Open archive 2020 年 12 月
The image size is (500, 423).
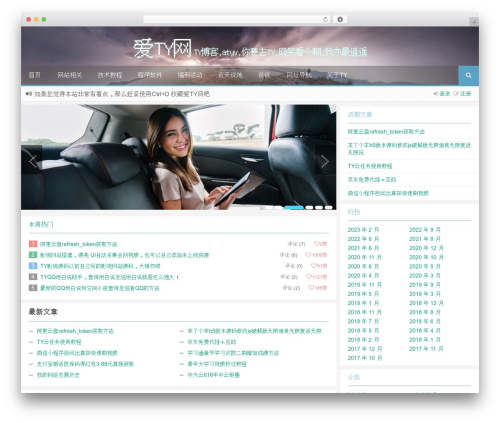(x=426, y=248)
